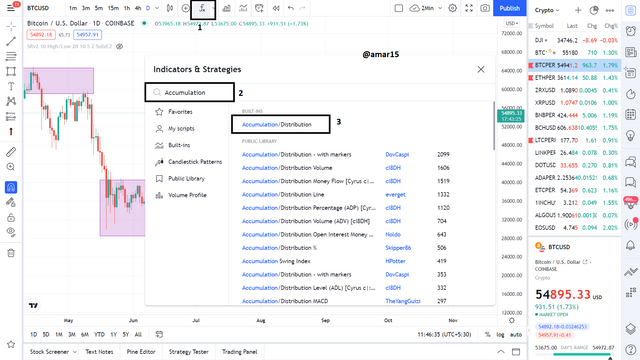Set chart range to 5Y

126,335
